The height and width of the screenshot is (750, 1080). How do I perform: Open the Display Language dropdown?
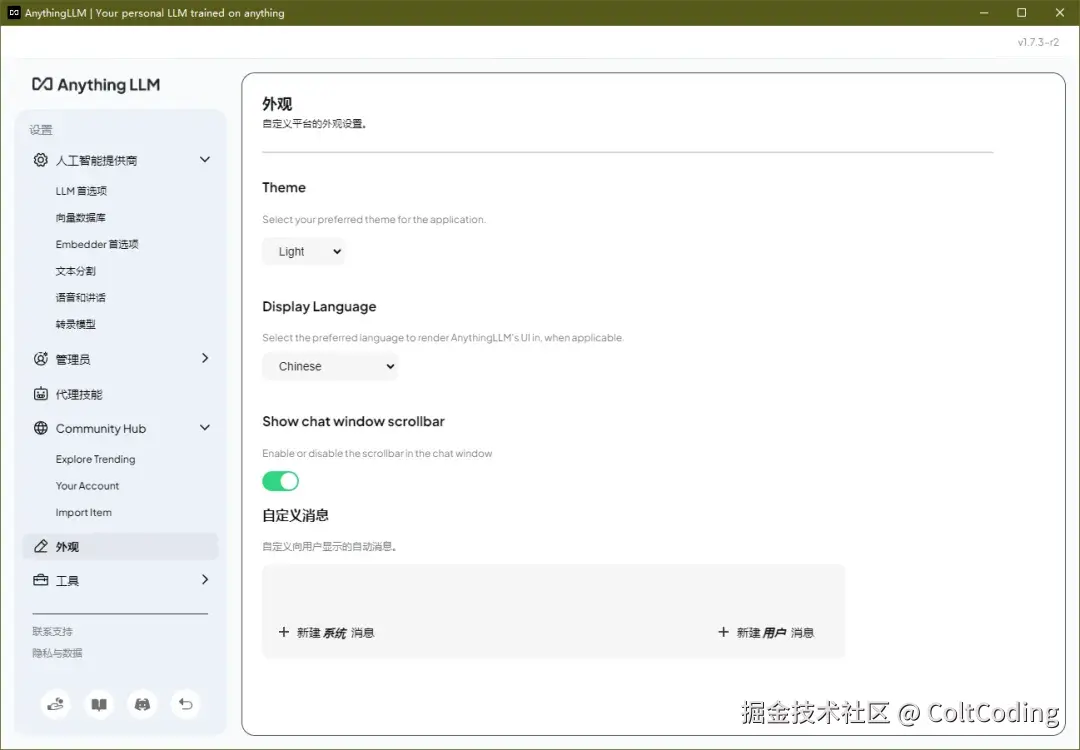330,366
